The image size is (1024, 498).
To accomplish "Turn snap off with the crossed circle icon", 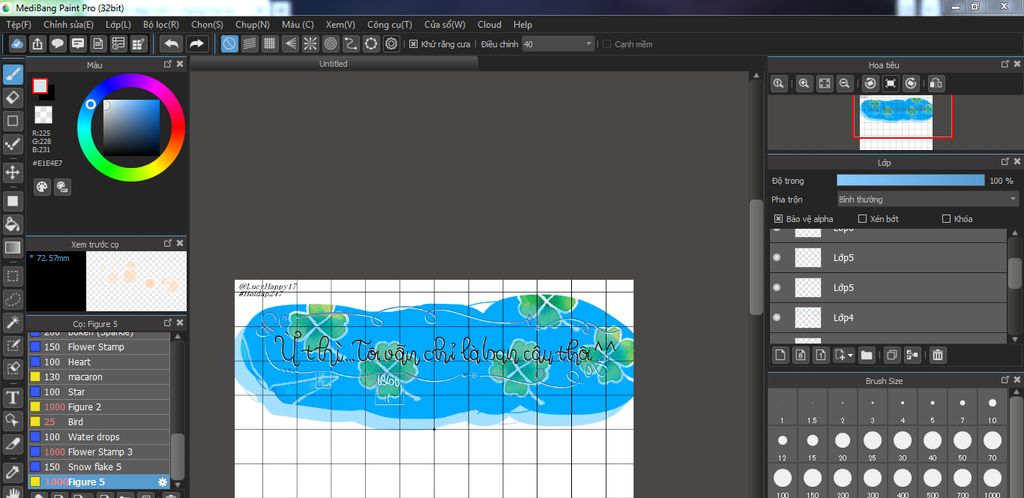I will click(x=229, y=44).
